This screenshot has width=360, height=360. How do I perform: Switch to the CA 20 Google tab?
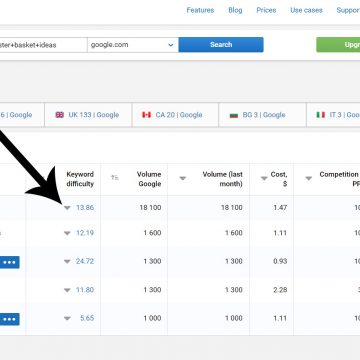click(x=175, y=115)
